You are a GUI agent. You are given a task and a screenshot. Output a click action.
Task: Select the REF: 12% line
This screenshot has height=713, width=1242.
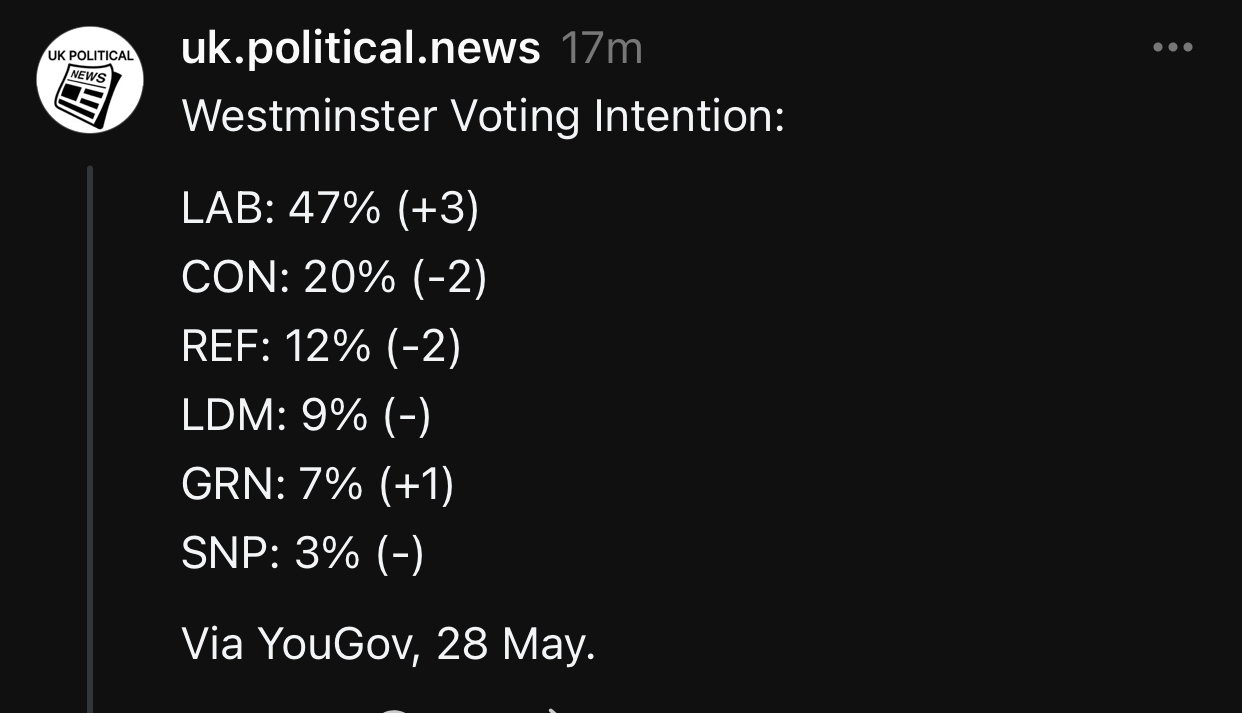coord(320,347)
